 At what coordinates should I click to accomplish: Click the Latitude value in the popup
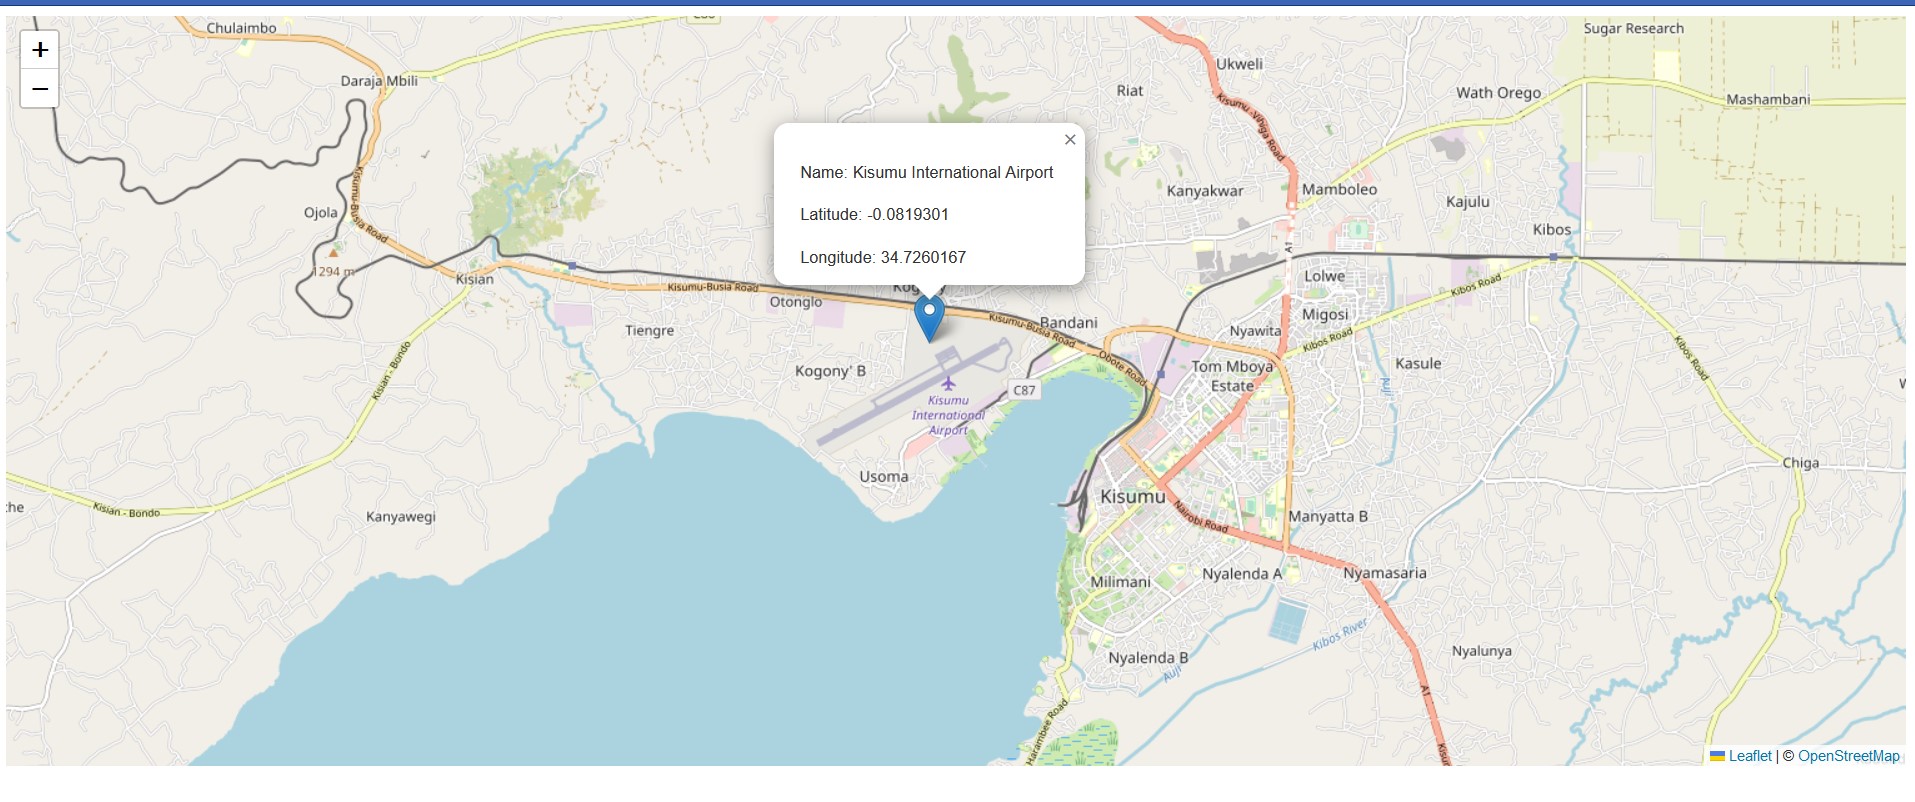pos(907,215)
